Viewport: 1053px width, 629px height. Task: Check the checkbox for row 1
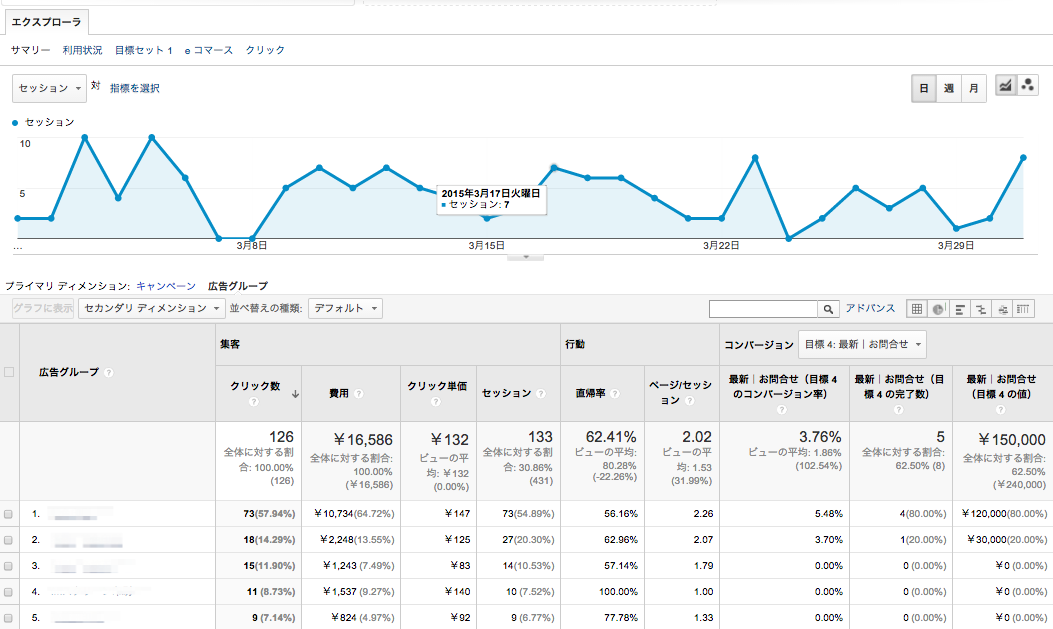(x=9, y=514)
